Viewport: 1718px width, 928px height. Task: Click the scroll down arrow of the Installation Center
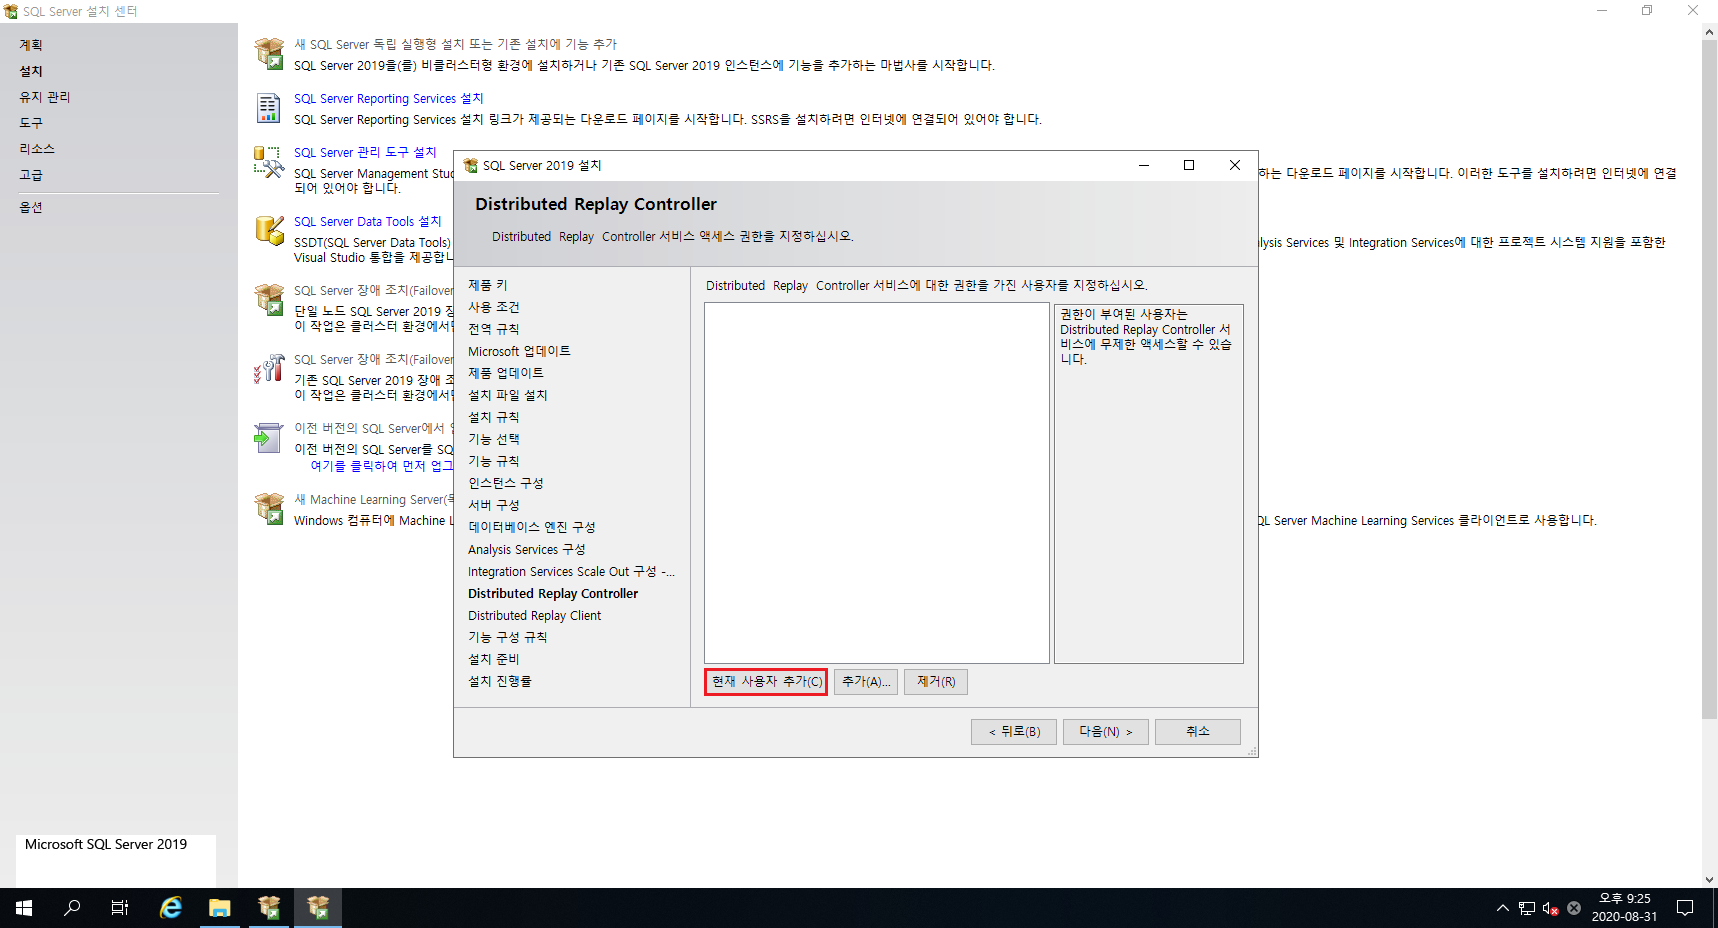tap(1709, 879)
